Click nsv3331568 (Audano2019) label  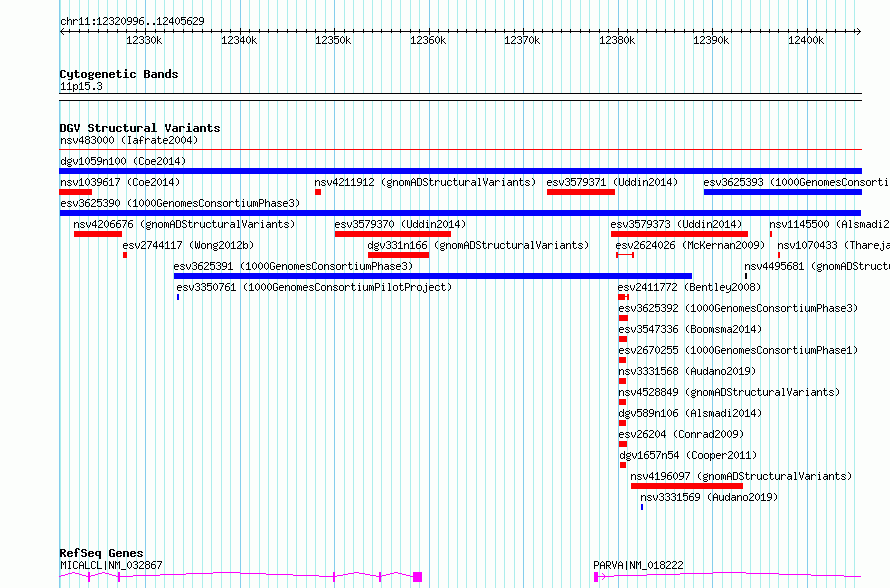click(687, 371)
